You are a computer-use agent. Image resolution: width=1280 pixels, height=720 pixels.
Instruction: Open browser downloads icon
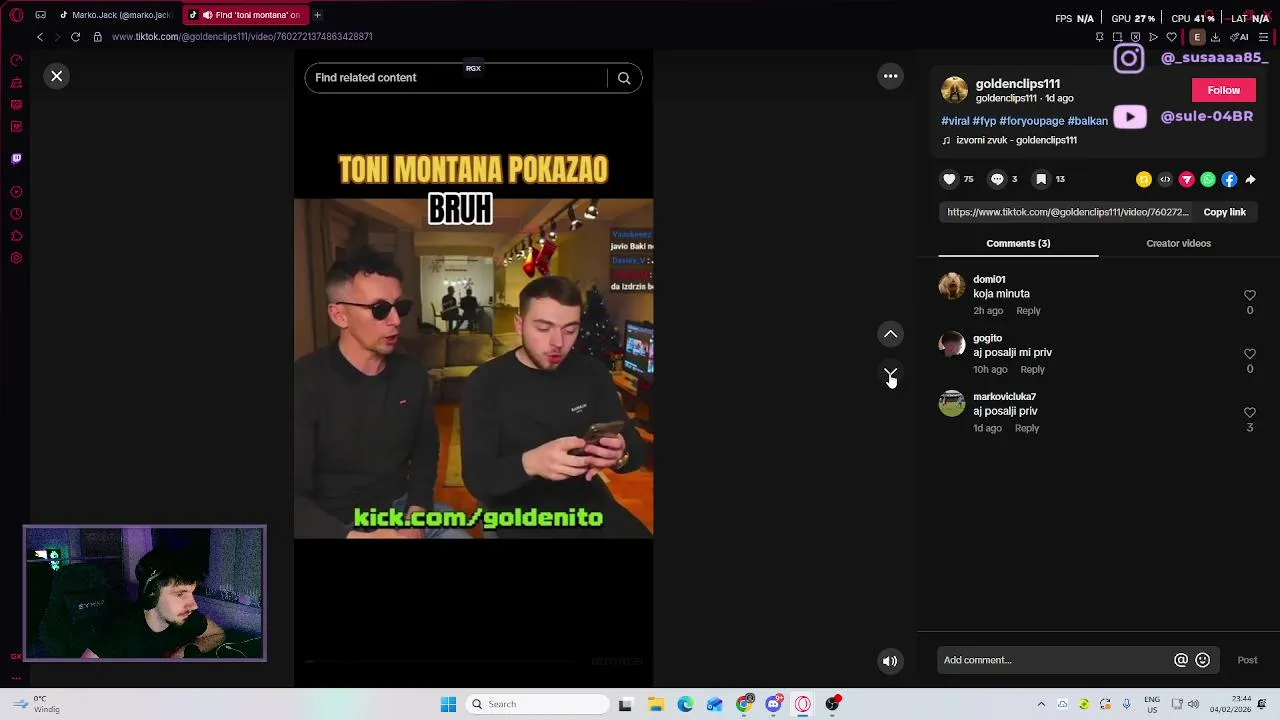point(1215,37)
